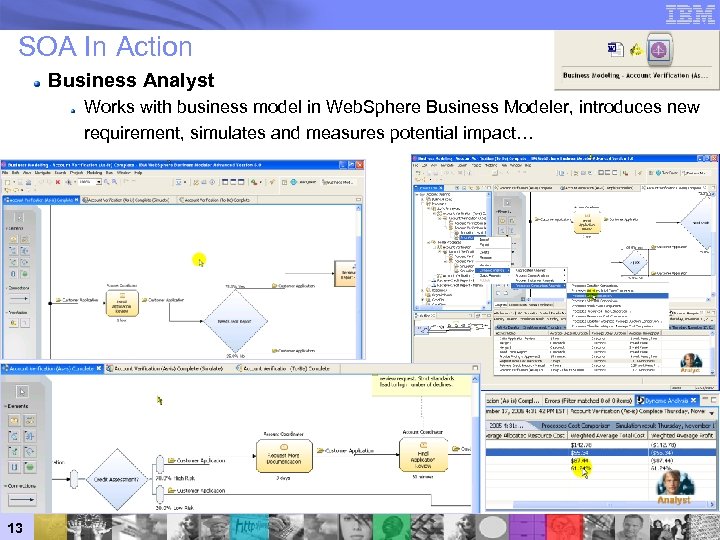Click the globe icon in top-left Modeler toolbar
The height and width of the screenshot is (540, 720).
[x=293, y=182]
